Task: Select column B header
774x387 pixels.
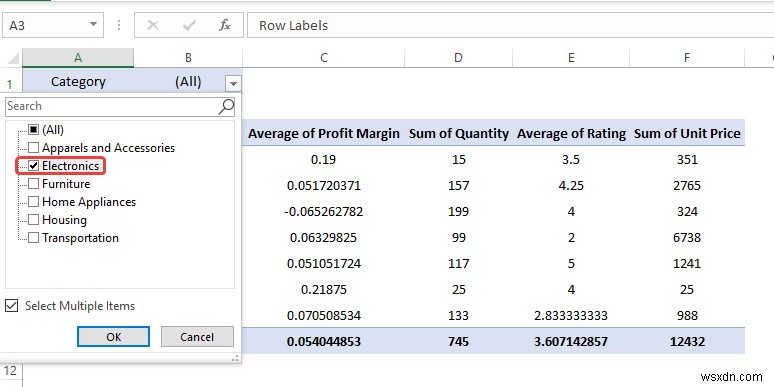Action: [x=188, y=58]
